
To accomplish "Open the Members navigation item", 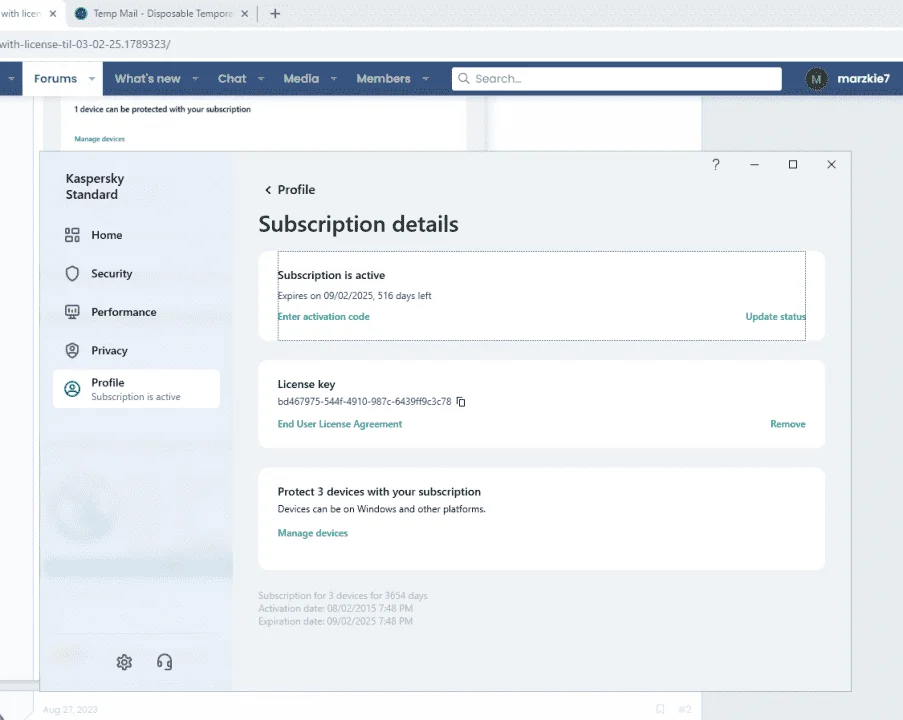I will pos(384,79).
